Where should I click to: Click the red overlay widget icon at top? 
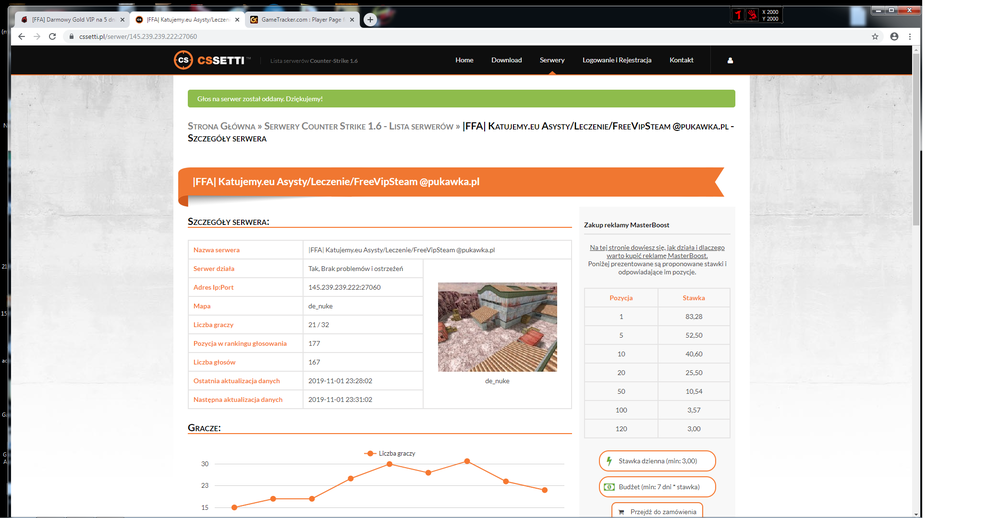tap(738, 15)
